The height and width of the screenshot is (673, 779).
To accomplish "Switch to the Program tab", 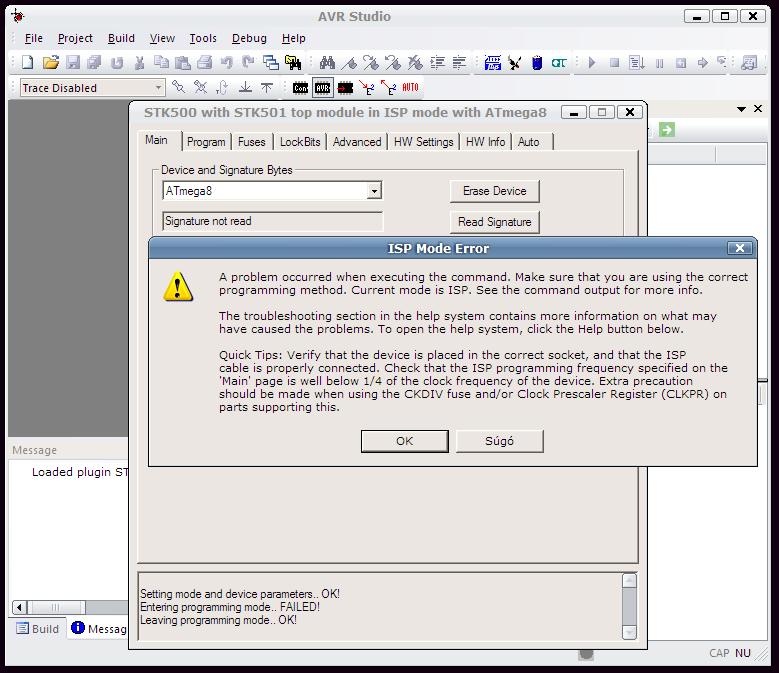I will click(x=206, y=142).
